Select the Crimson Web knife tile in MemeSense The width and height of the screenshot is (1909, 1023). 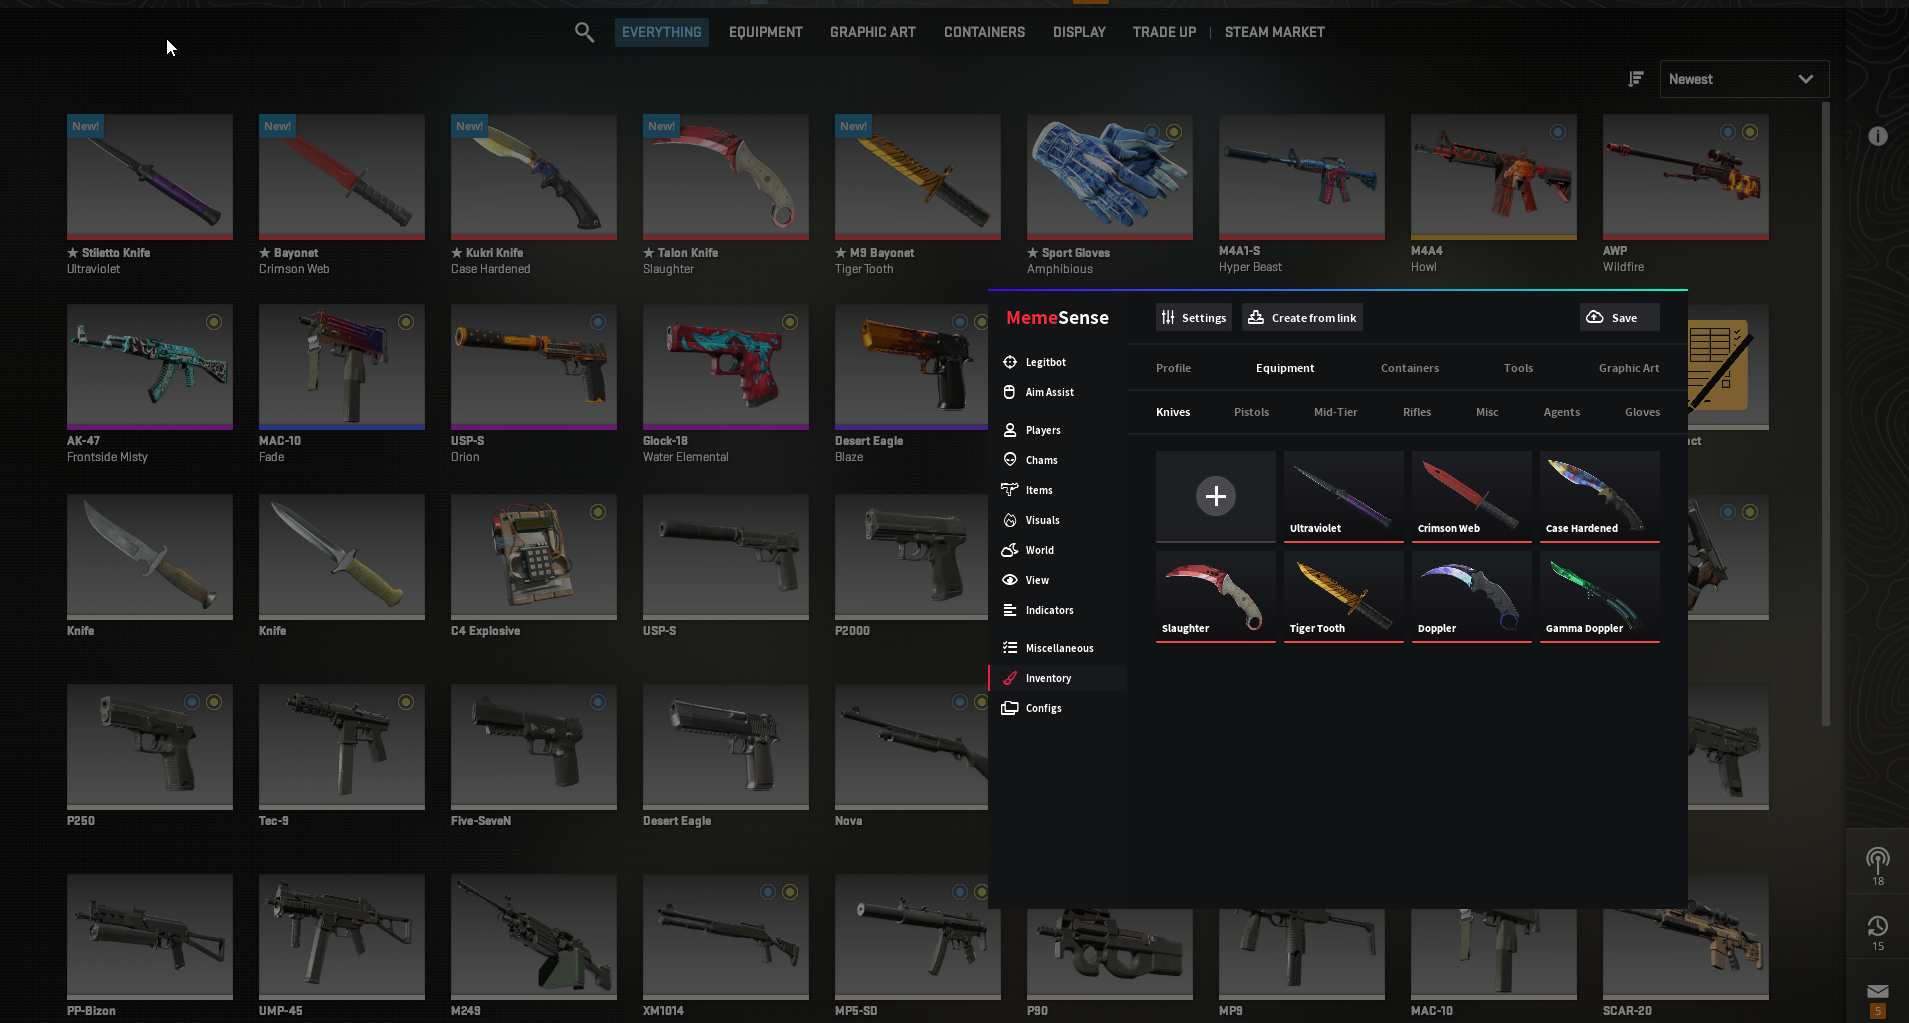tap(1471, 496)
